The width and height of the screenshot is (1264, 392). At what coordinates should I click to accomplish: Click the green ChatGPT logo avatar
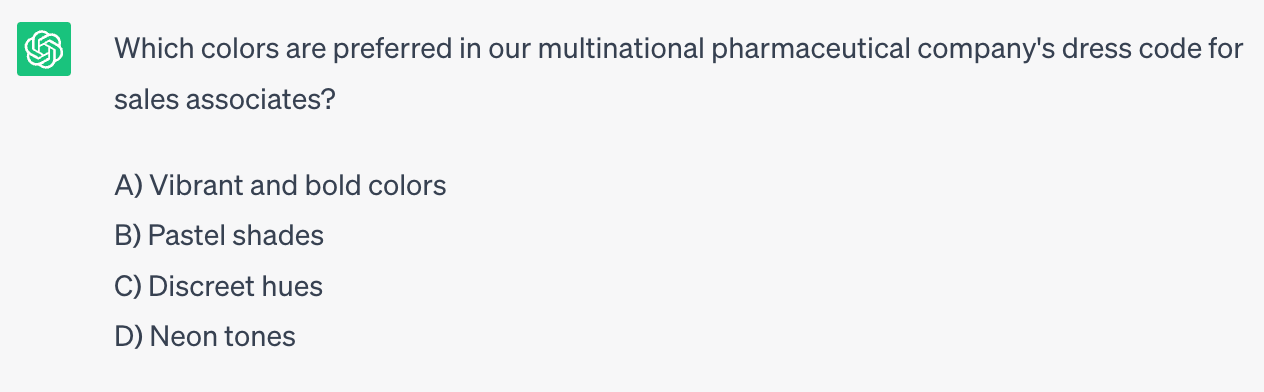pos(44,49)
